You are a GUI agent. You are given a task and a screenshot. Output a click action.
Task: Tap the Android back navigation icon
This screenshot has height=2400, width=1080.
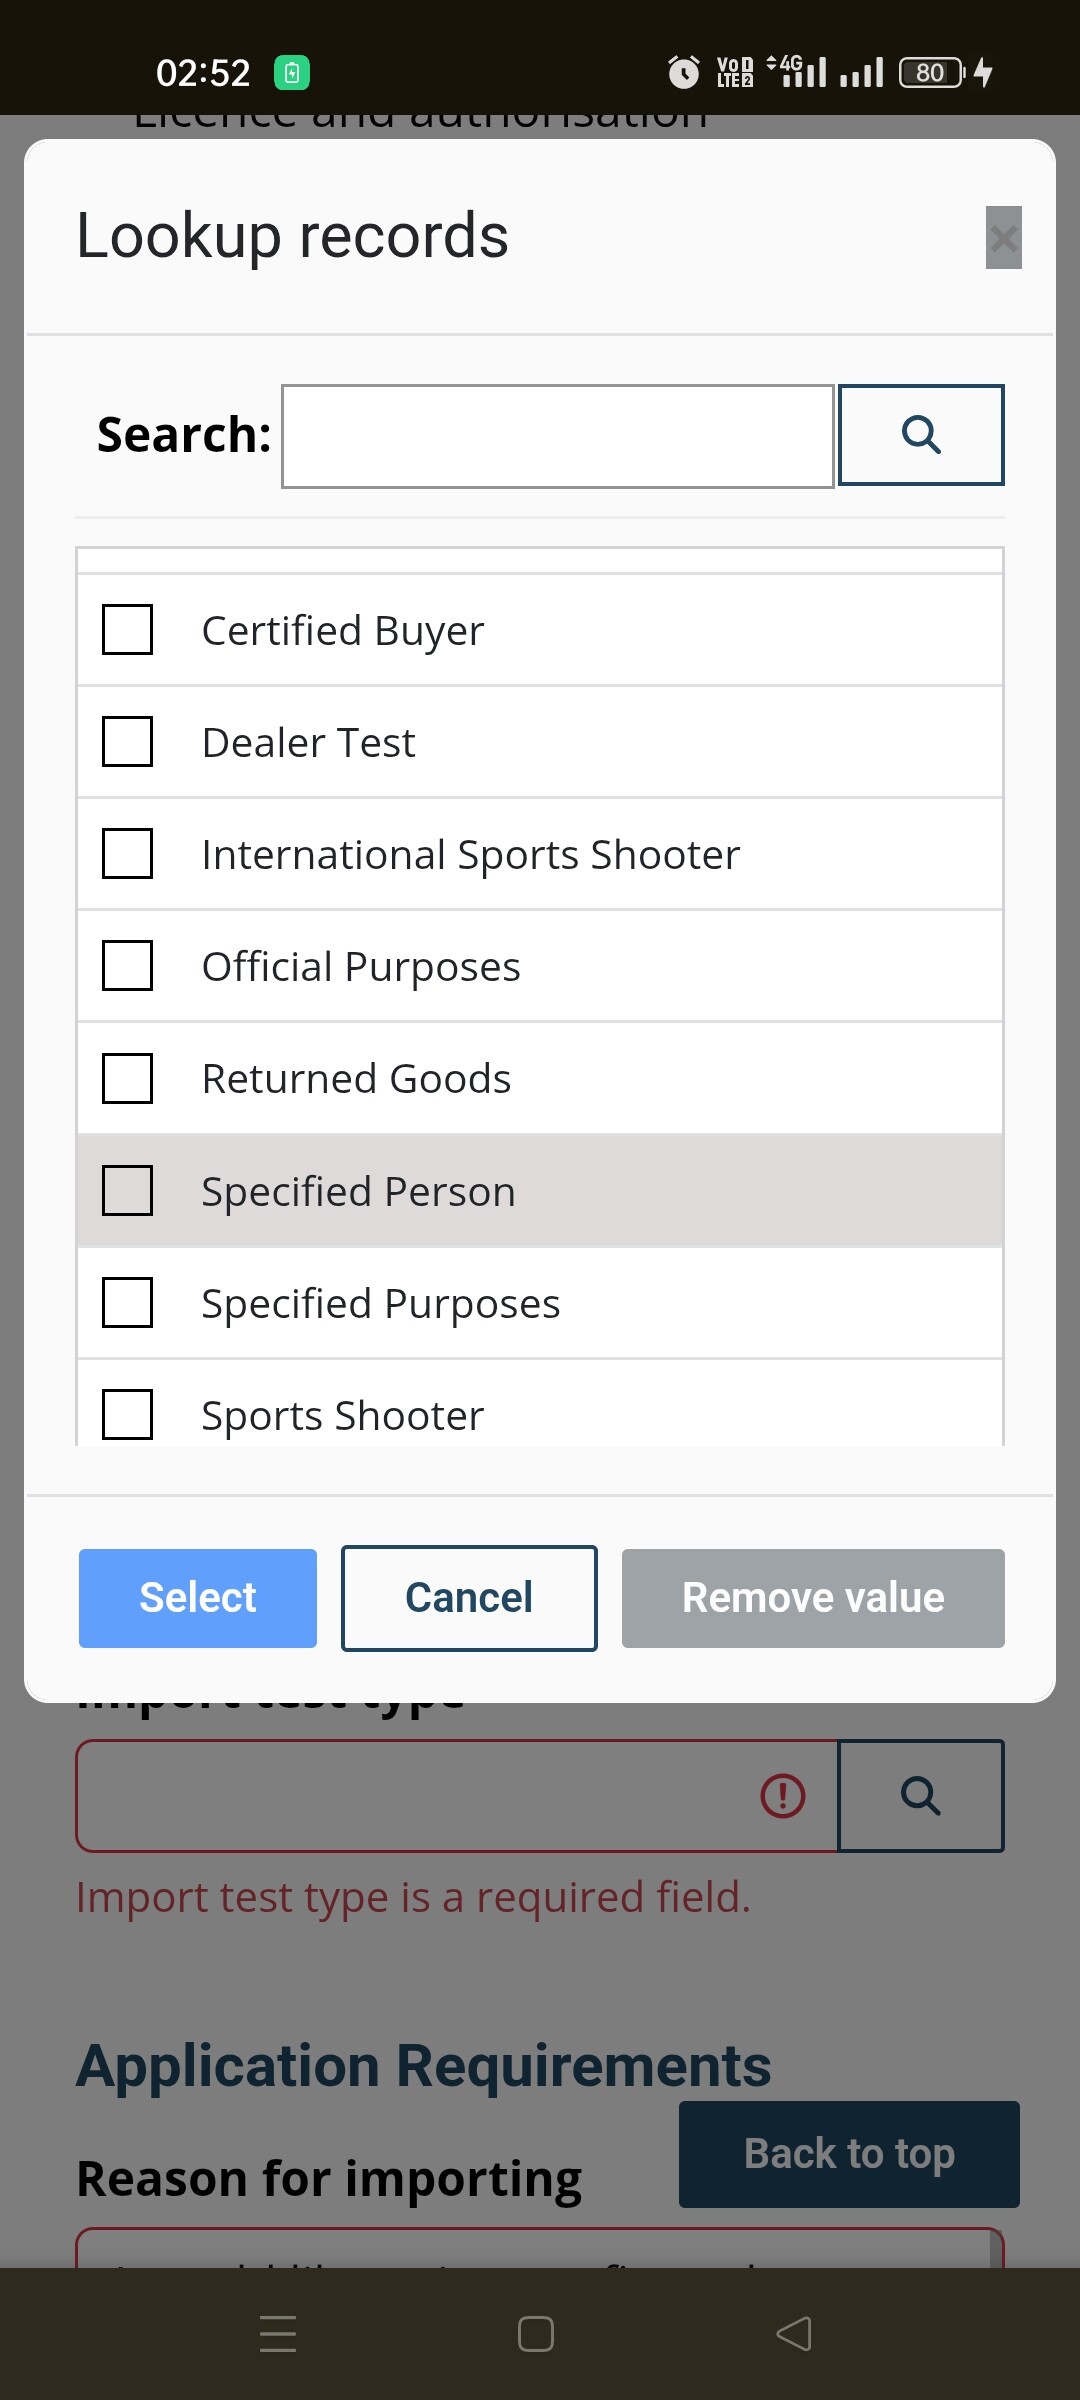(x=794, y=2334)
